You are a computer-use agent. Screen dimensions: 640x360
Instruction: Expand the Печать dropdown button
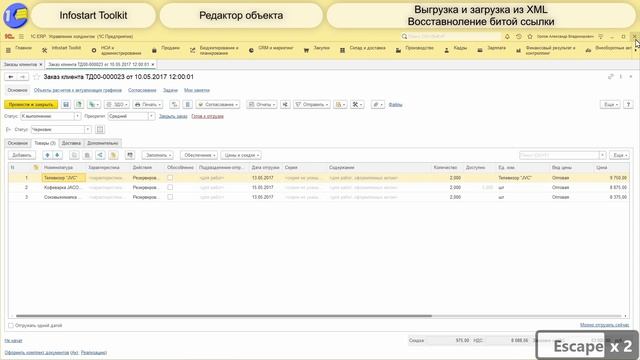[148, 104]
